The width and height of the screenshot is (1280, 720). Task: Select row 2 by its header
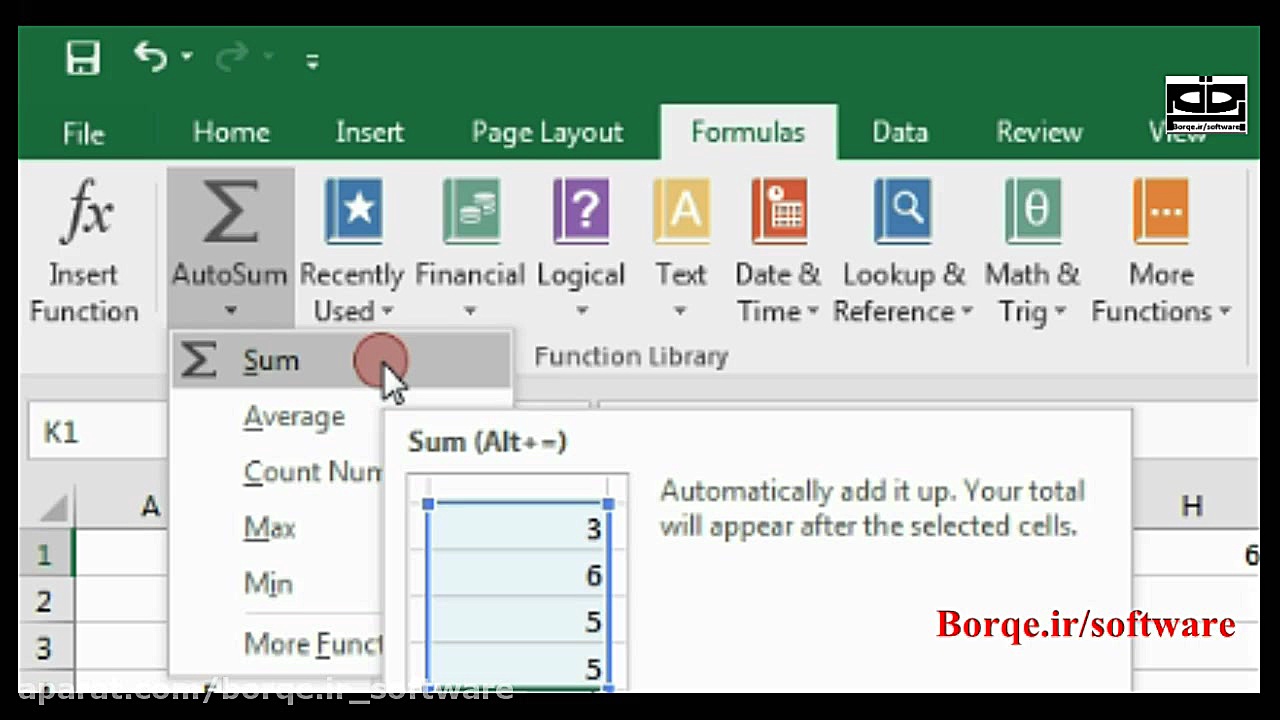pos(44,601)
